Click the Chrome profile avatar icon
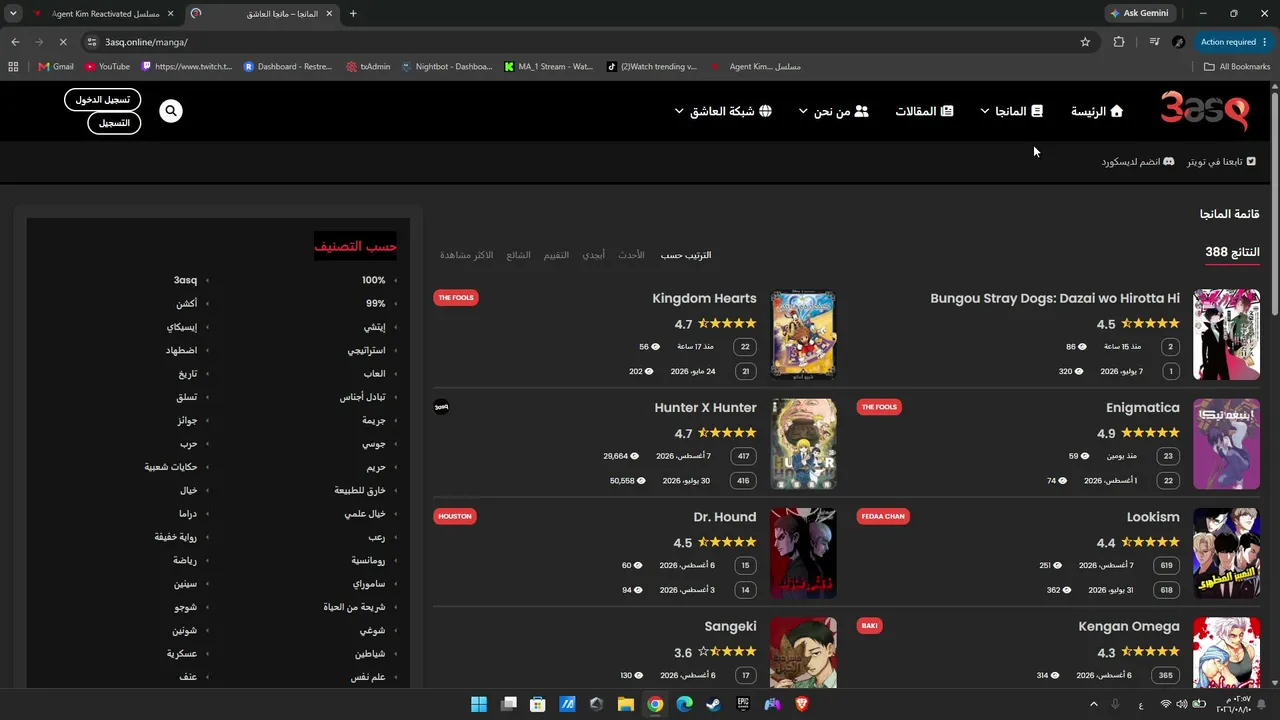 pos(1178,42)
